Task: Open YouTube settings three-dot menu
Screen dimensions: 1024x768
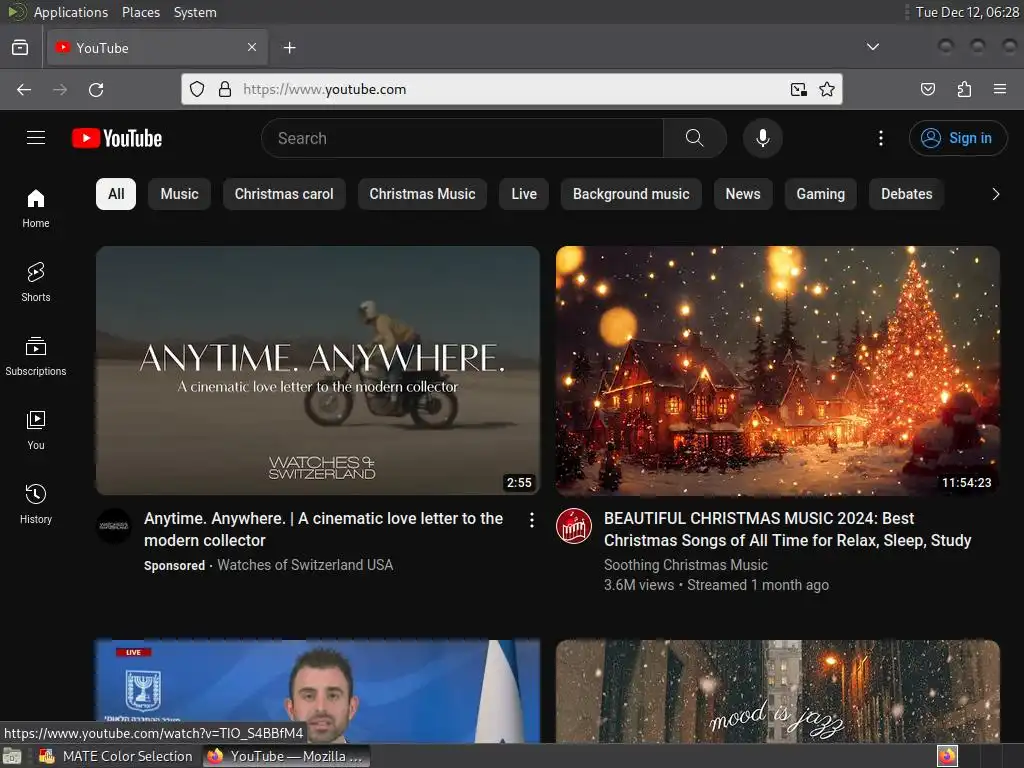Action: pos(880,138)
